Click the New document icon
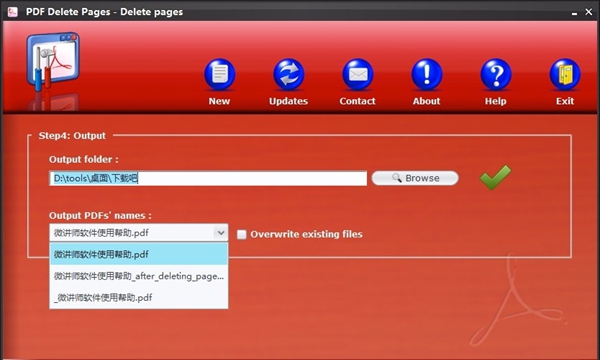This screenshot has height=360, width=600. 220,74
